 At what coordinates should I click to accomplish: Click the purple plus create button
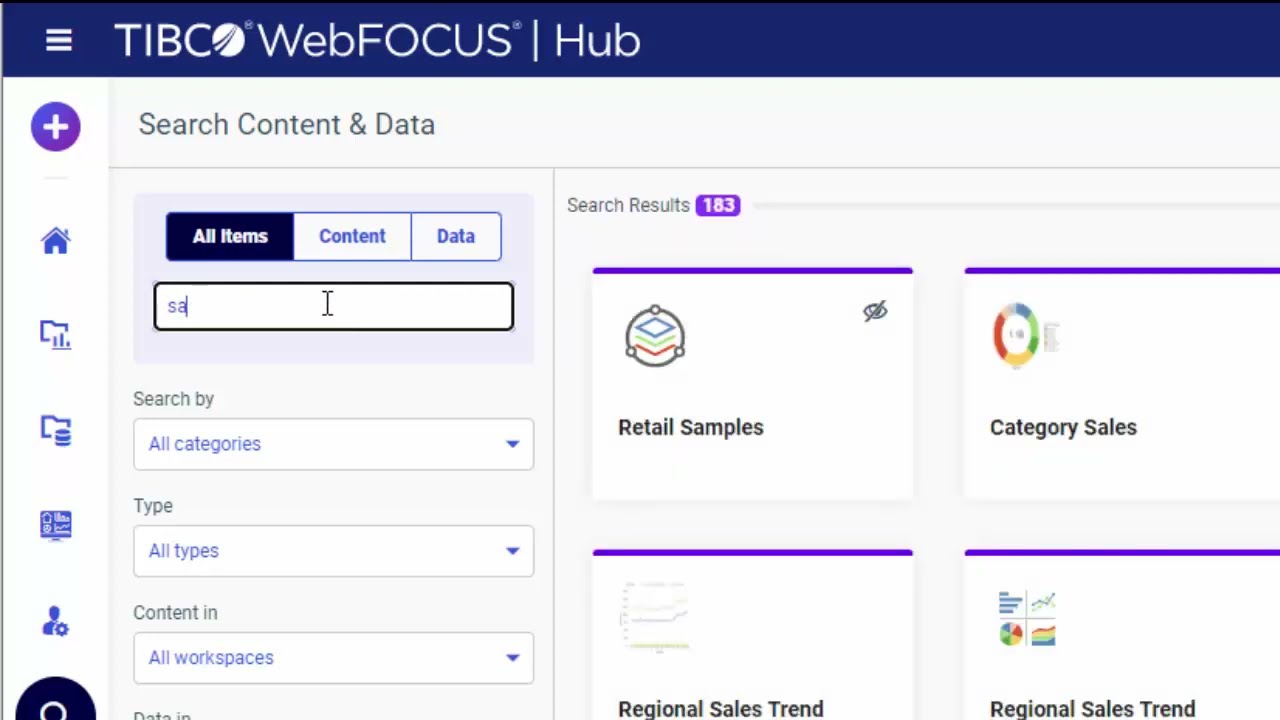click(x=55, y=127)
